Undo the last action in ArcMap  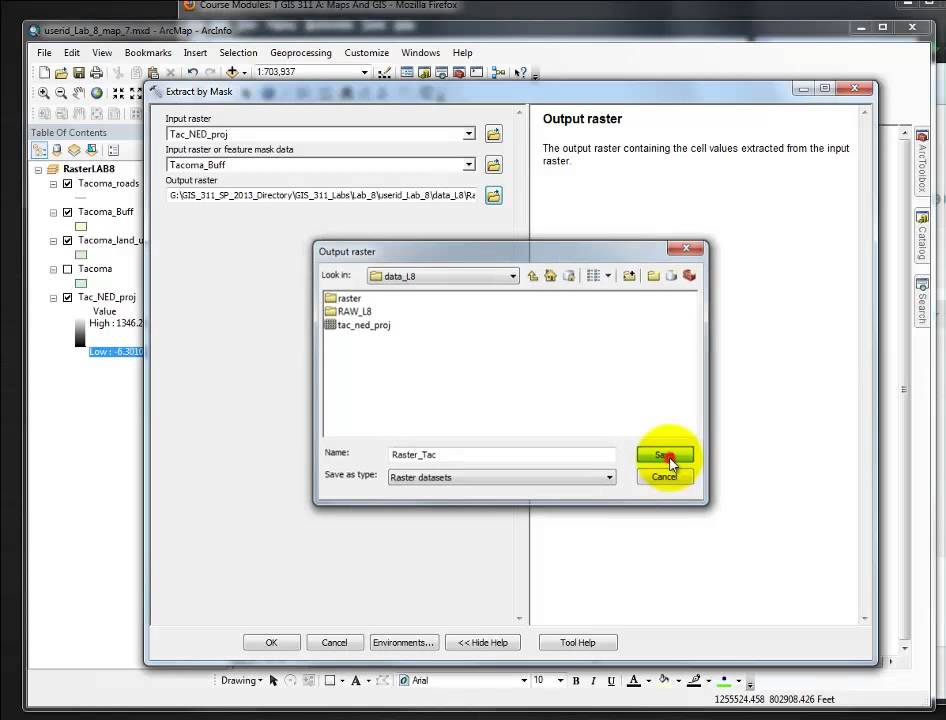[x=192, y=72]
